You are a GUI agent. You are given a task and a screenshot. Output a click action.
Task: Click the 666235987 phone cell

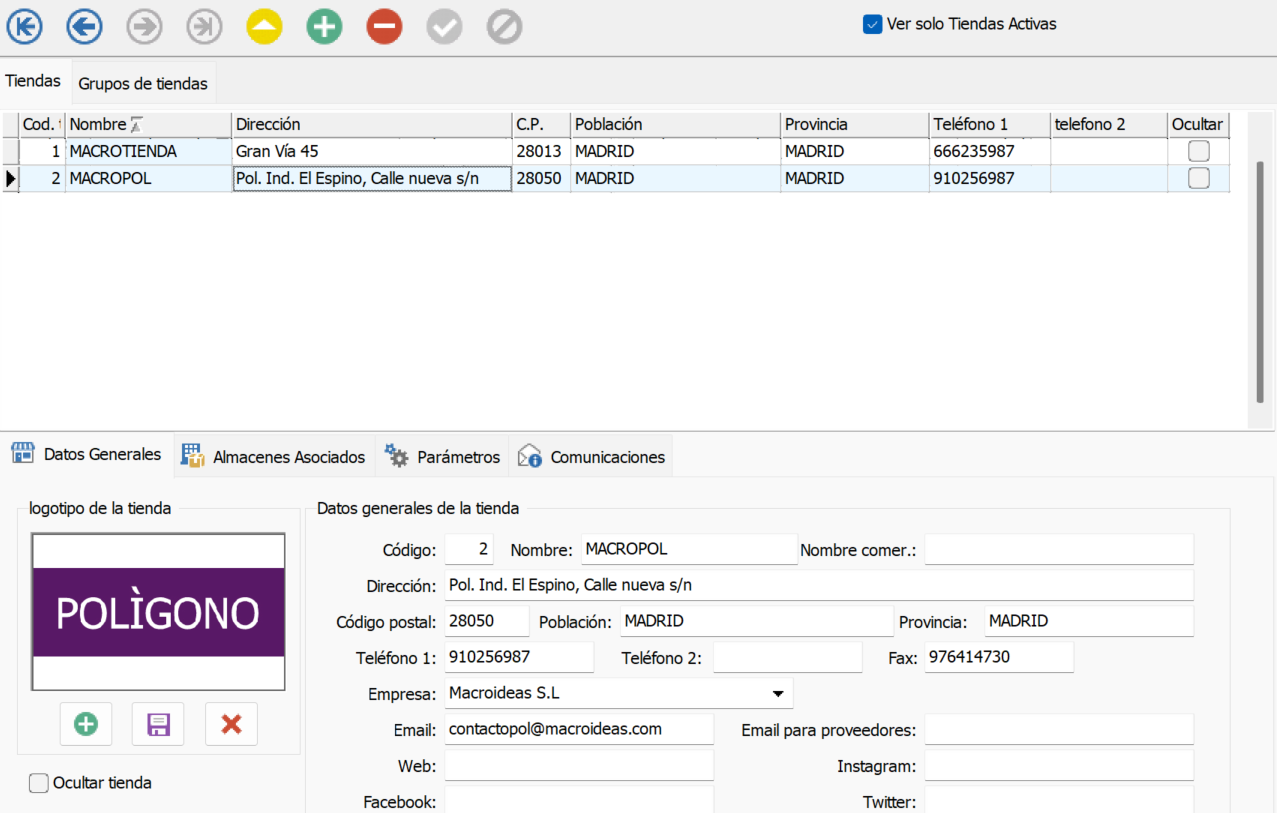click(x=989, y=152)
